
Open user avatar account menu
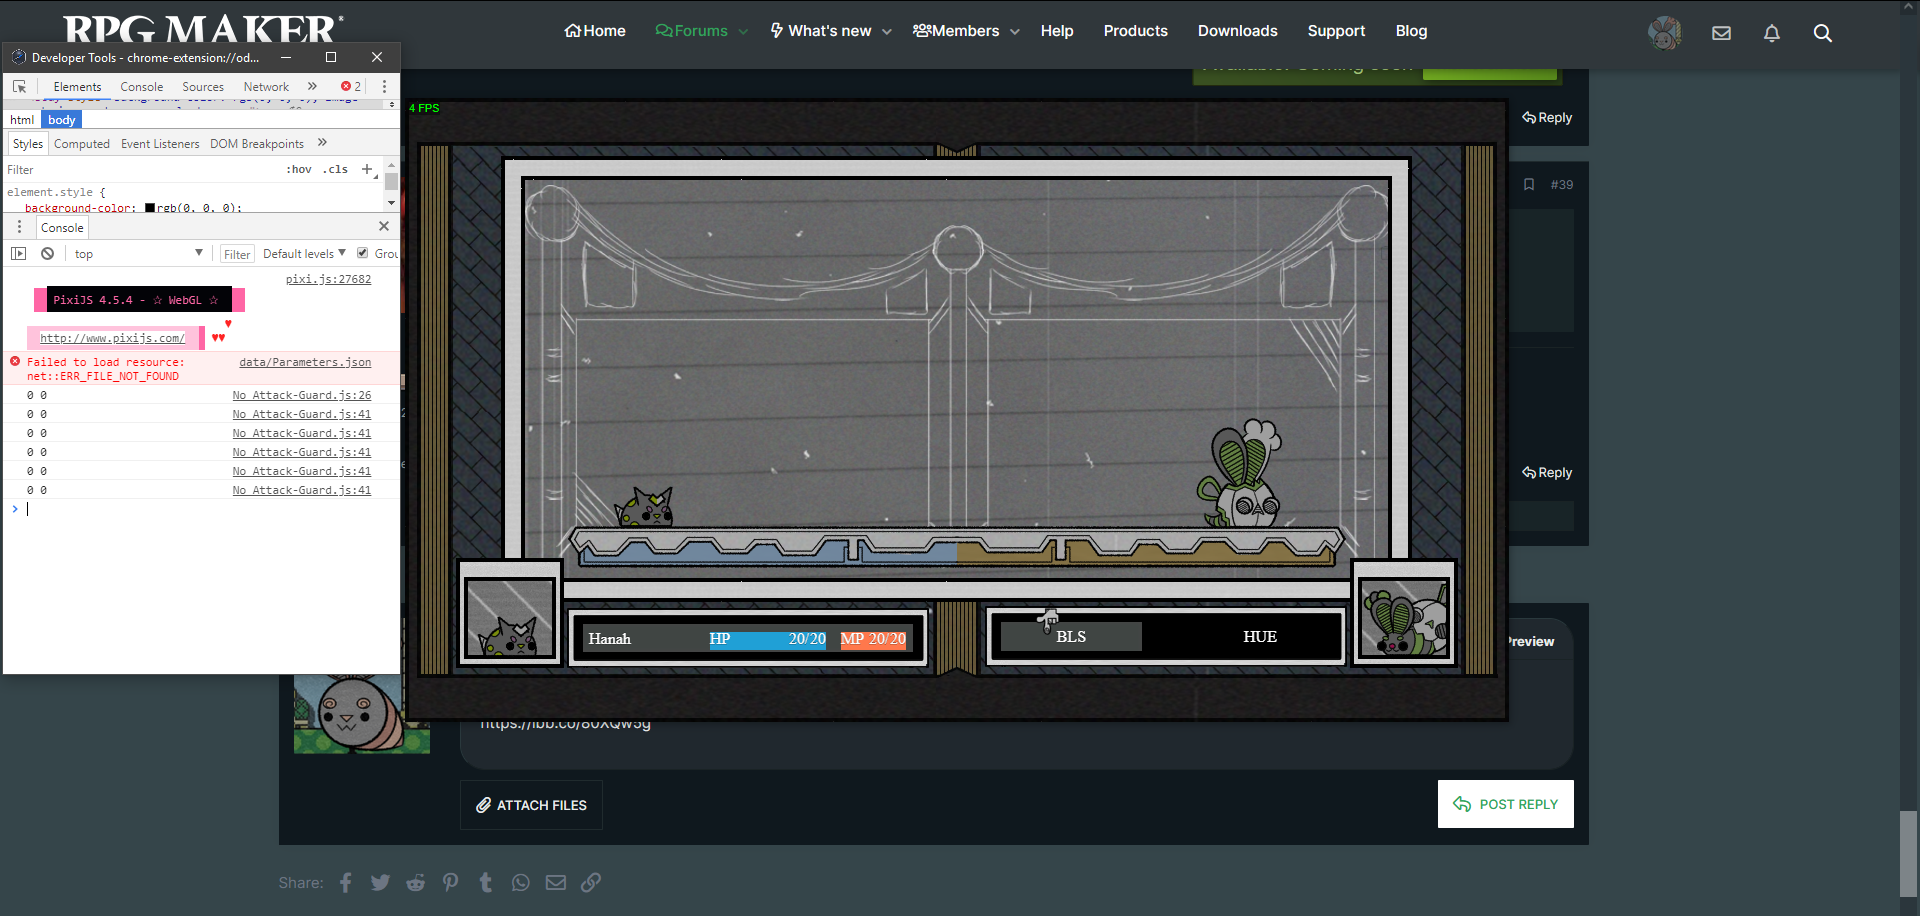coord(1665,33)
